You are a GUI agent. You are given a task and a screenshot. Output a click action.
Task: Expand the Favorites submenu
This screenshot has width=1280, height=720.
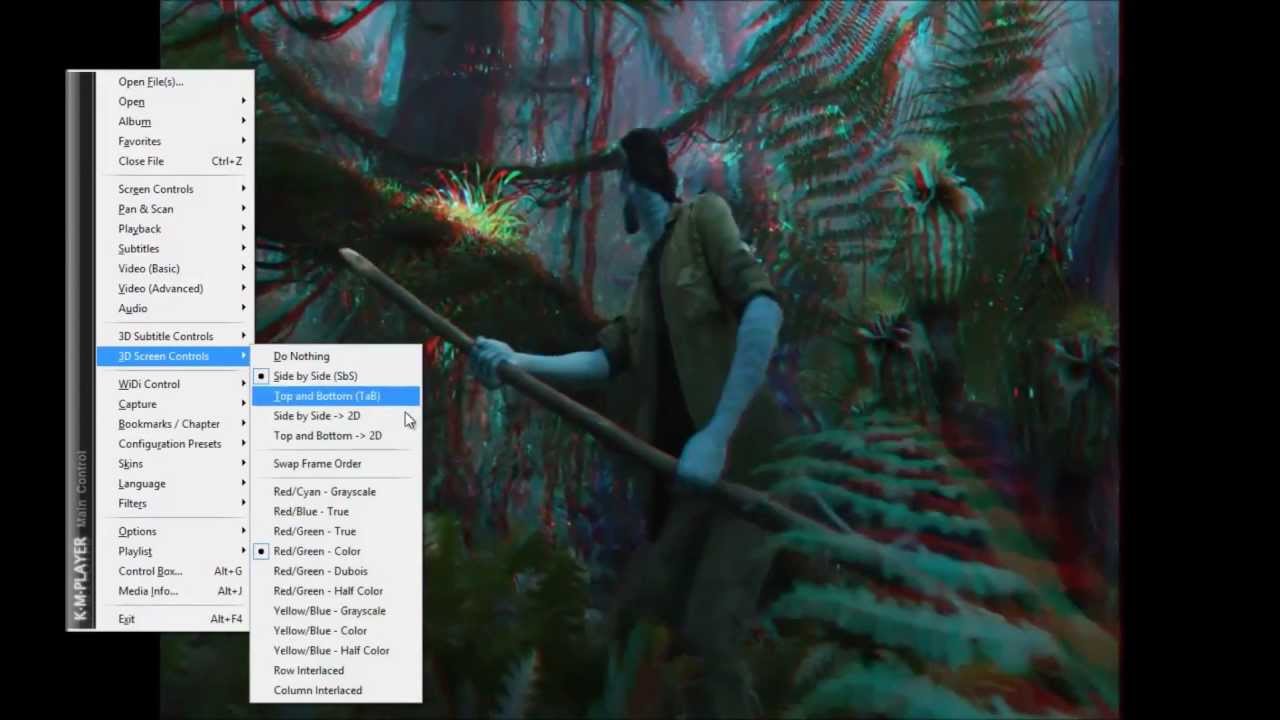(174, 142)
